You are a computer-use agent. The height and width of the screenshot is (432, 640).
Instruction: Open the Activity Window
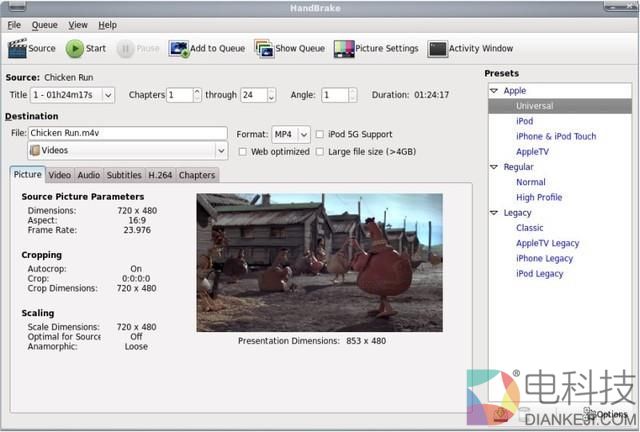[x=437, y=48]
